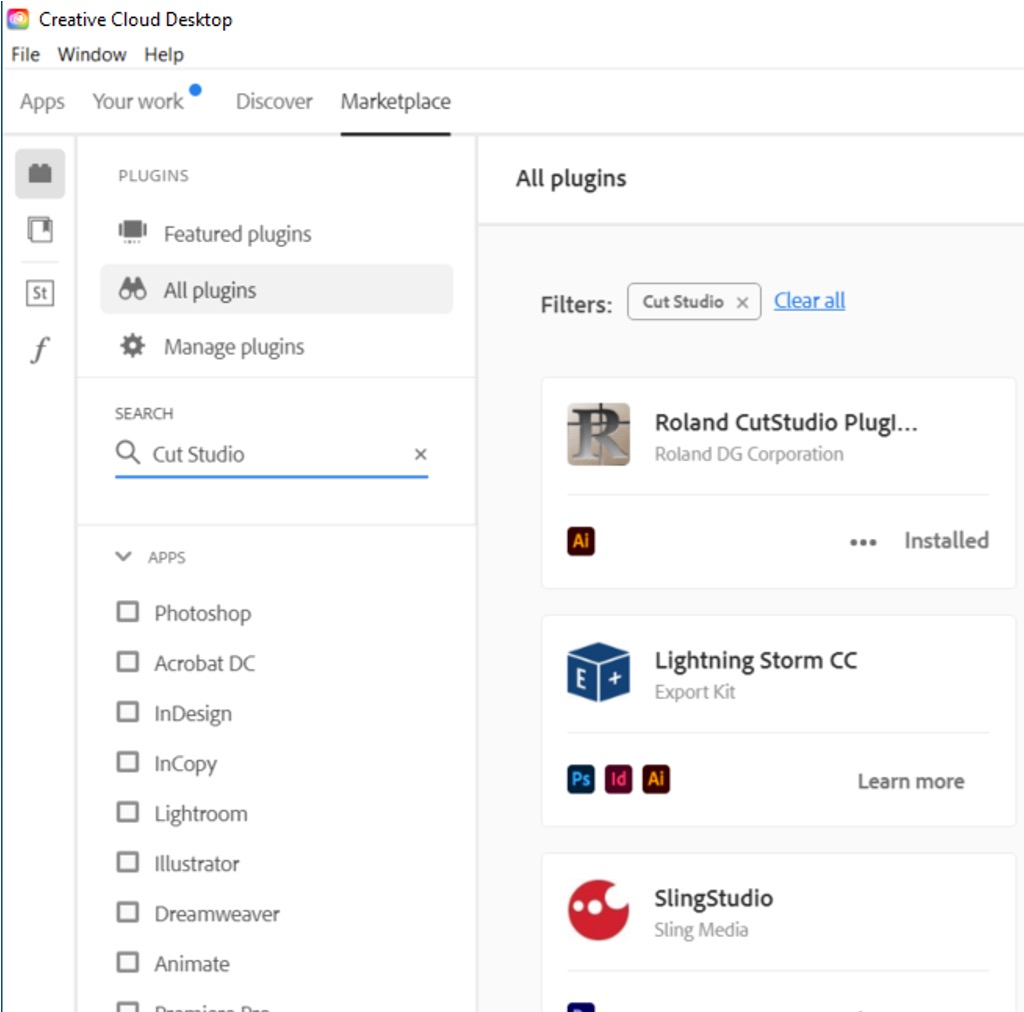Image resolution: width=1024 pixels, height=1012 pixels.
Task: Enable the Photoshop app filter
Action: tap(128, 612)
